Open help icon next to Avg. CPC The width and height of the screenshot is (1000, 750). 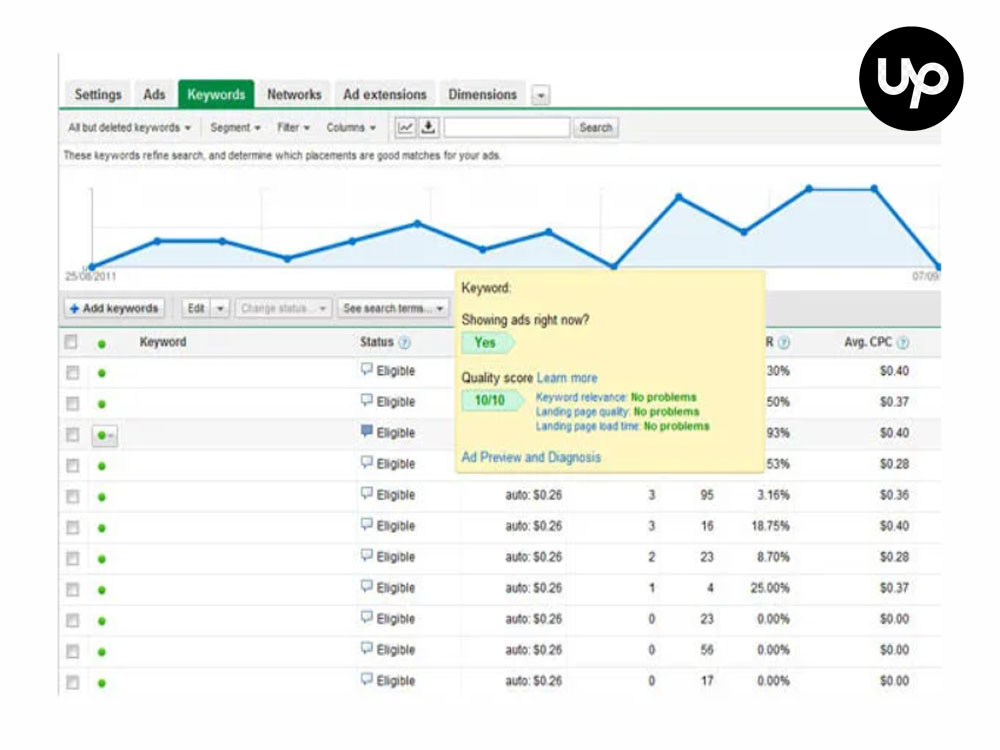(x=903, y=343)
